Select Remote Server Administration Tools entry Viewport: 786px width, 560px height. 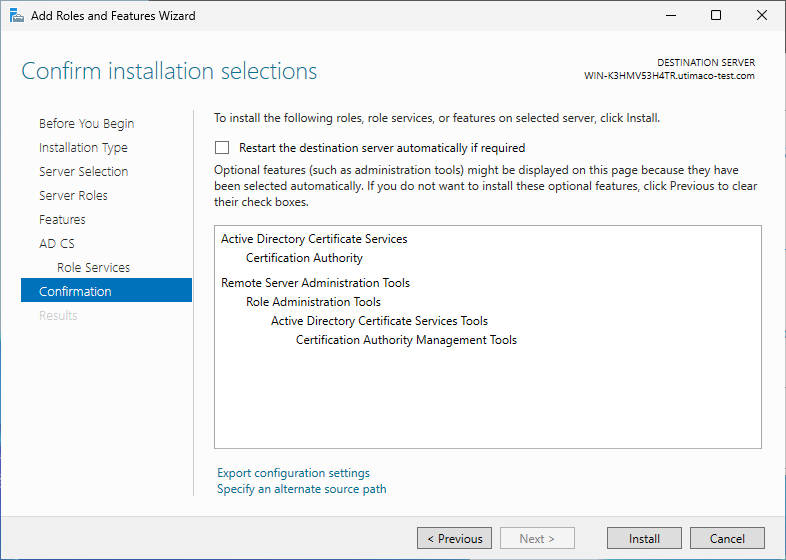coord(315,283)
